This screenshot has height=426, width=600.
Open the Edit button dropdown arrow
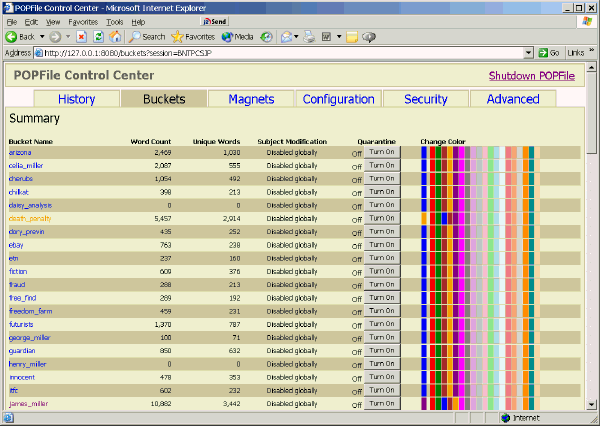click(x=339, y=37)
